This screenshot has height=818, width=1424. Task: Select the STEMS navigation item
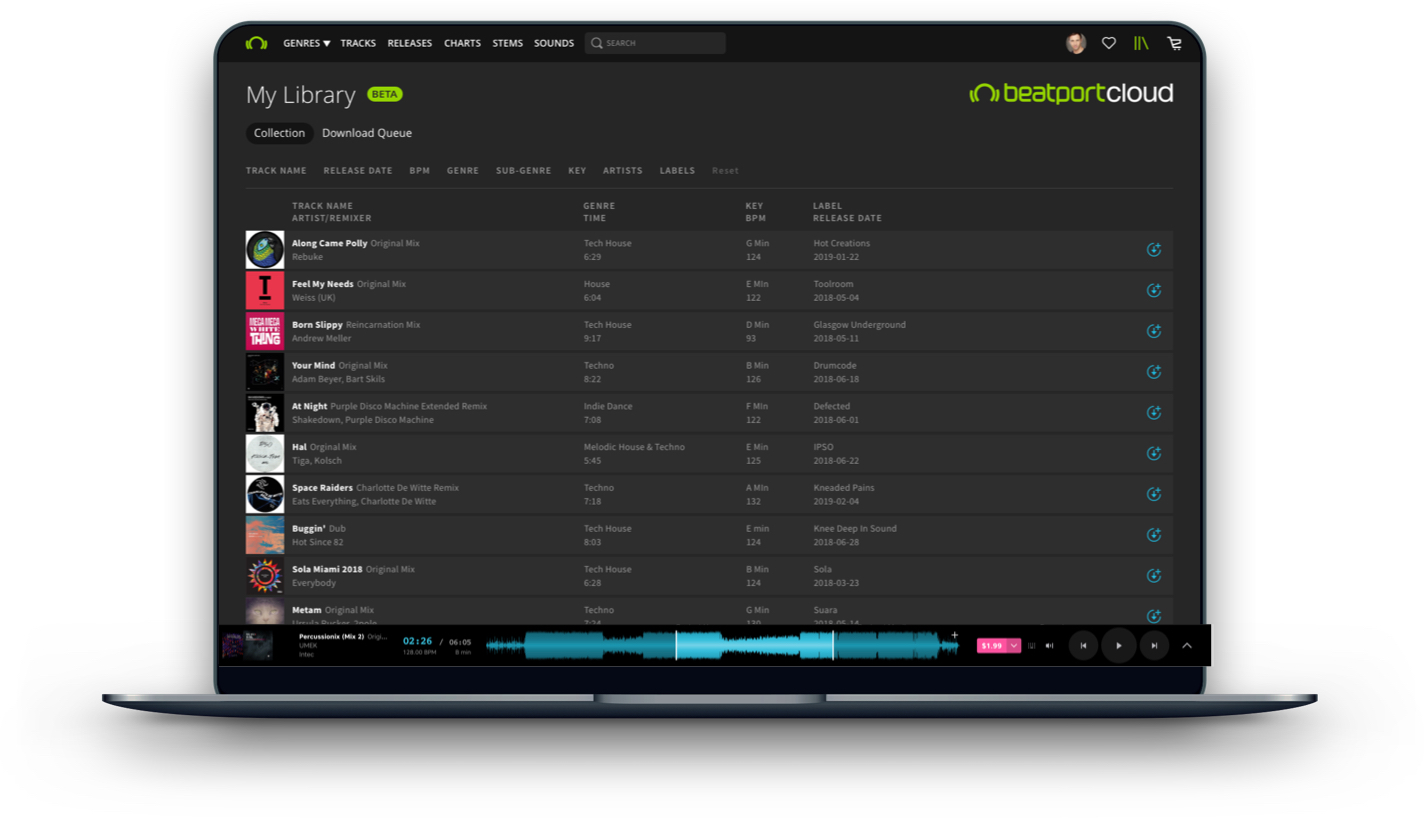507,43
